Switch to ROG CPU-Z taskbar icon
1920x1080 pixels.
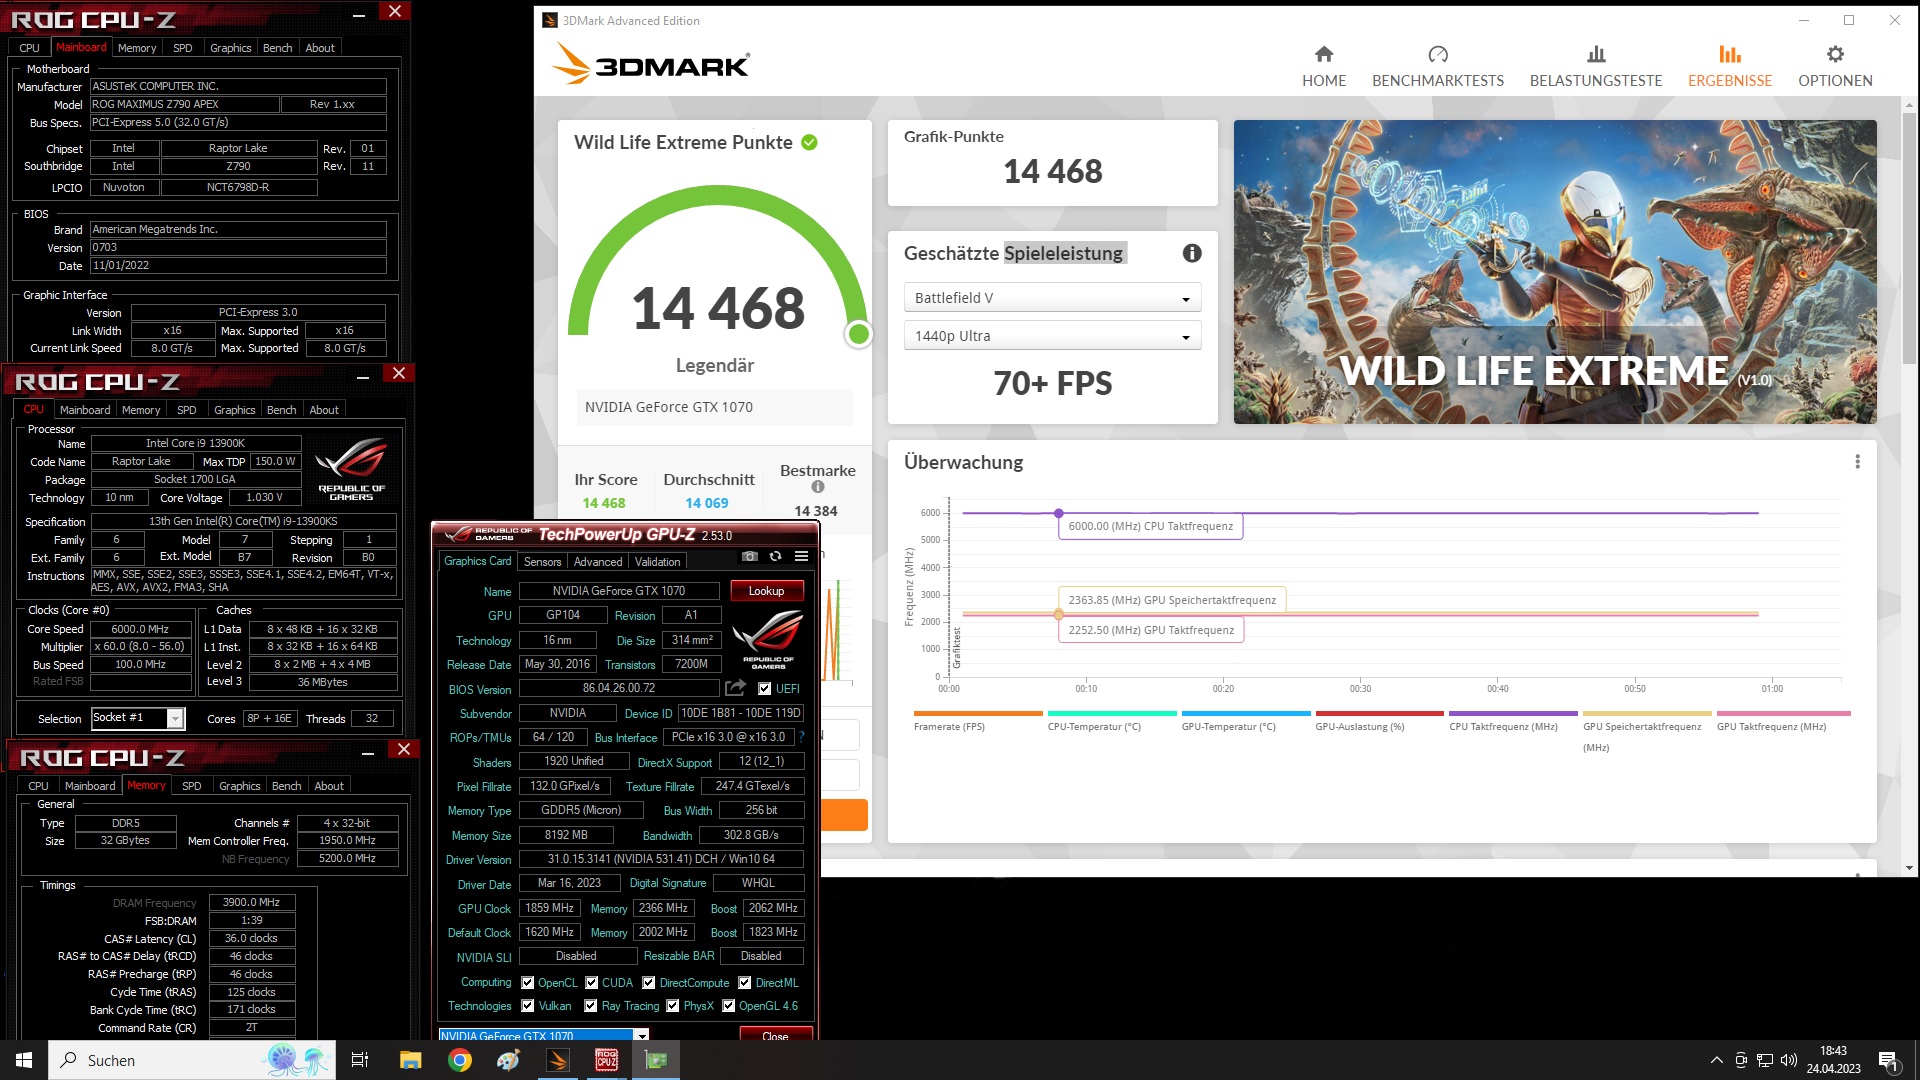[607, 1060]
